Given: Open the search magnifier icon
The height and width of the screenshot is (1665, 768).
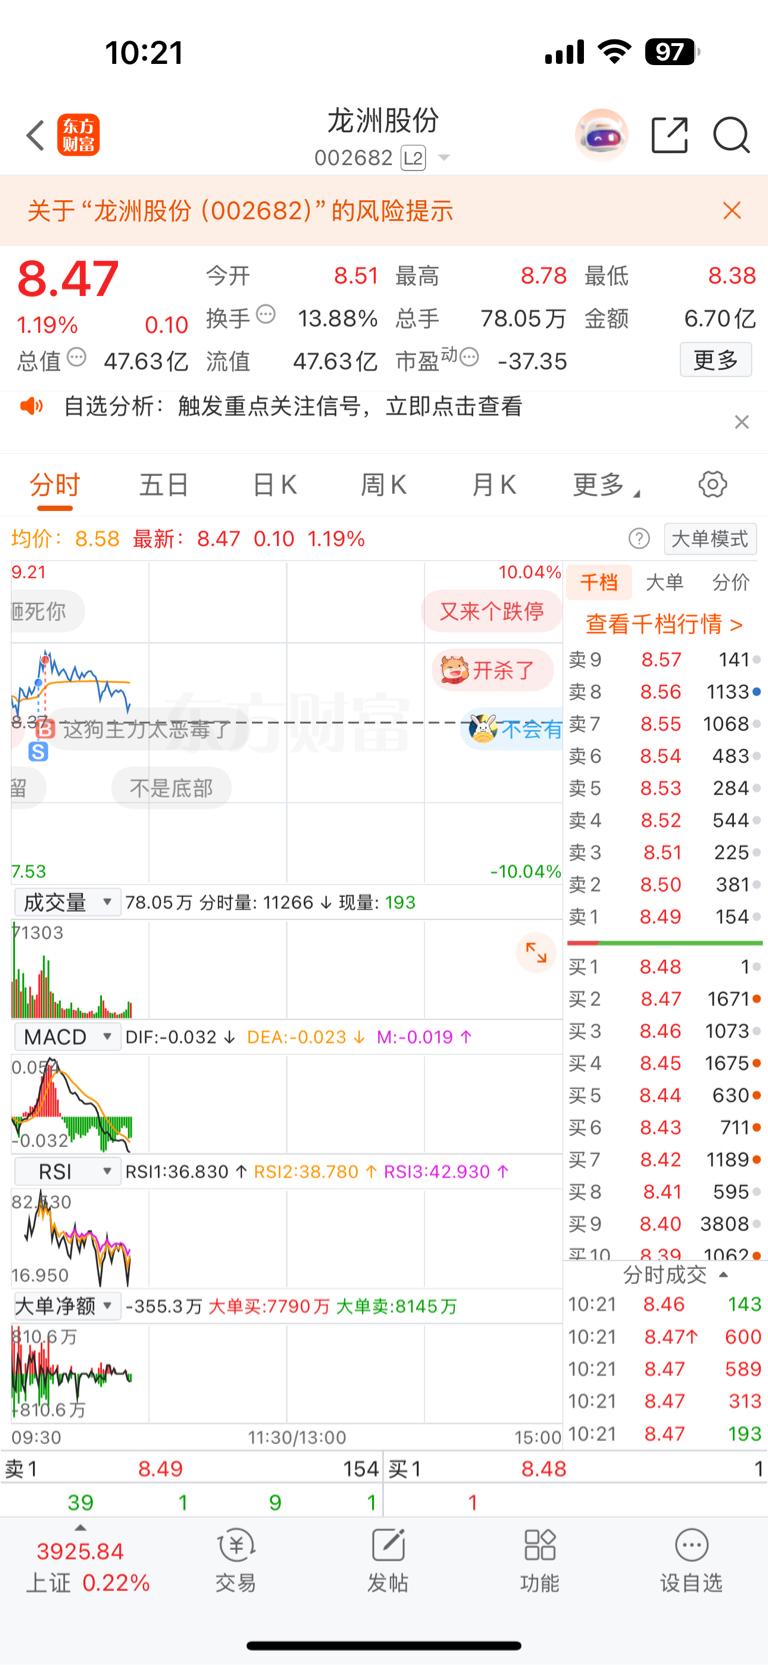Looking at the screenshot, I should (731, 135).
